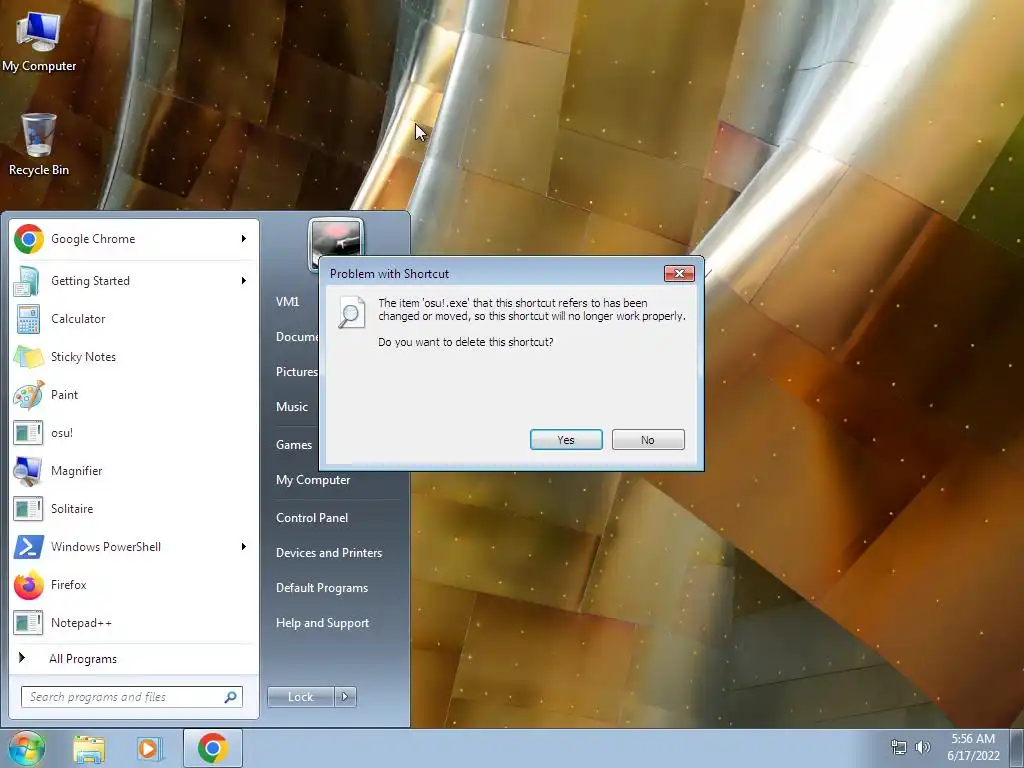Screen dimensions: 1024x768
Task: Open Control Panel from Start menu
Action: 312,518
